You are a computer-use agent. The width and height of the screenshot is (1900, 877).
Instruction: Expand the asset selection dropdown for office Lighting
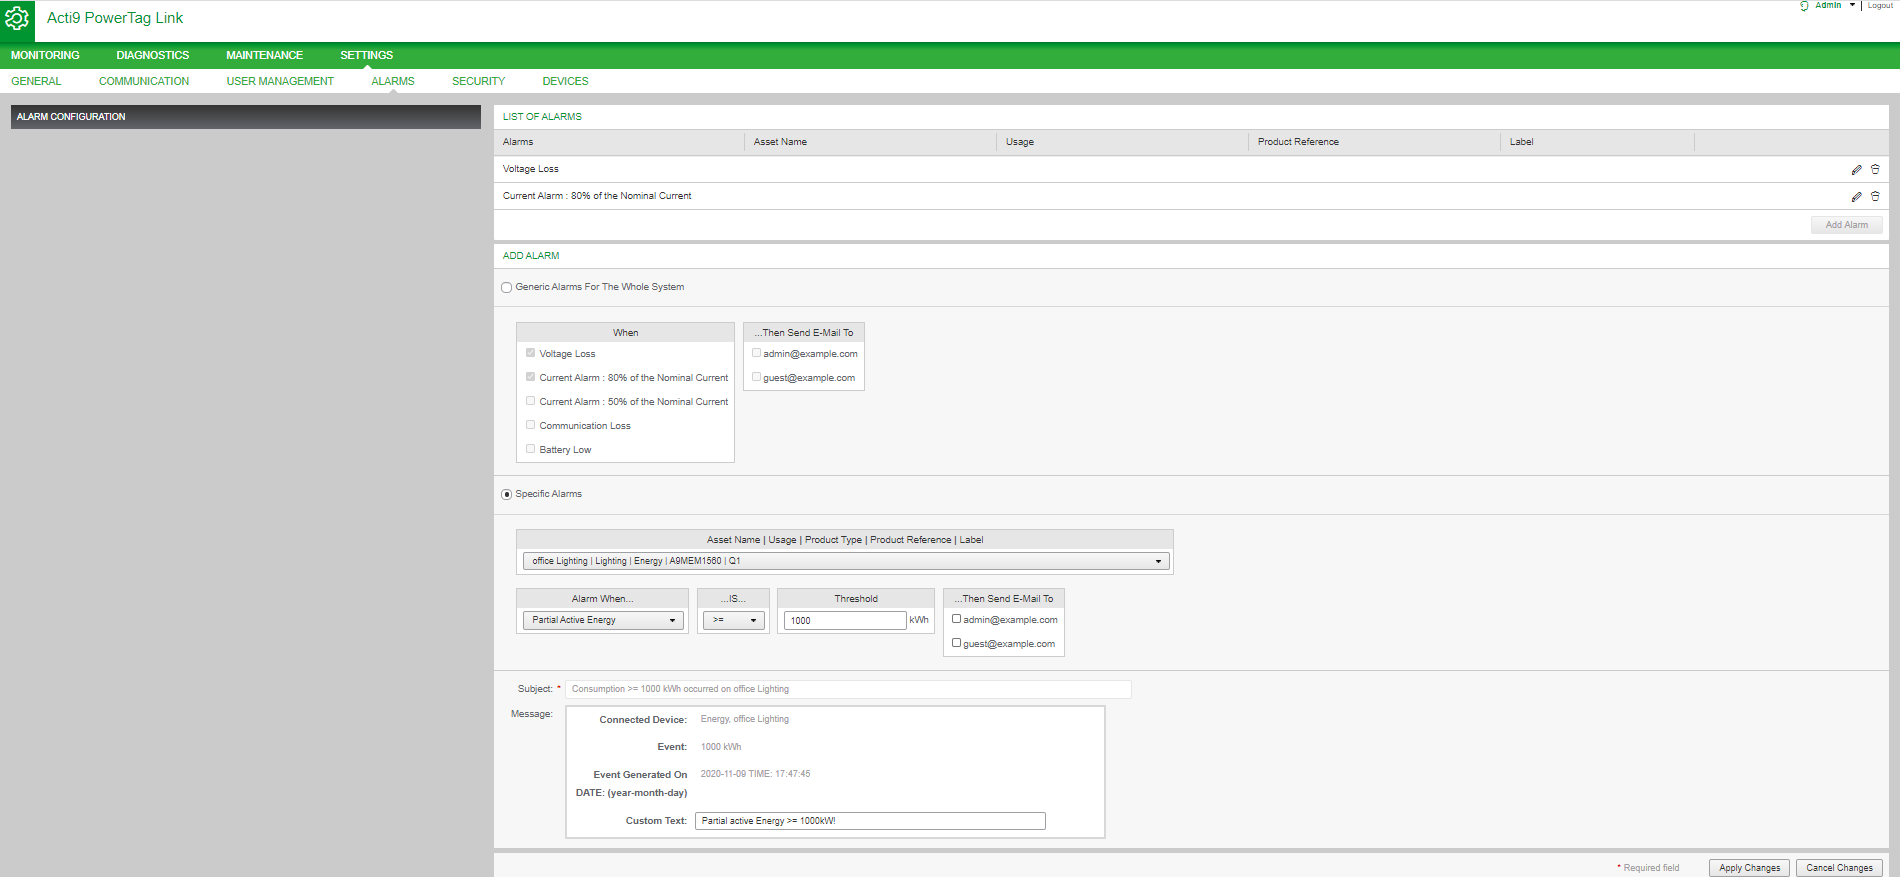coord(846,561)
